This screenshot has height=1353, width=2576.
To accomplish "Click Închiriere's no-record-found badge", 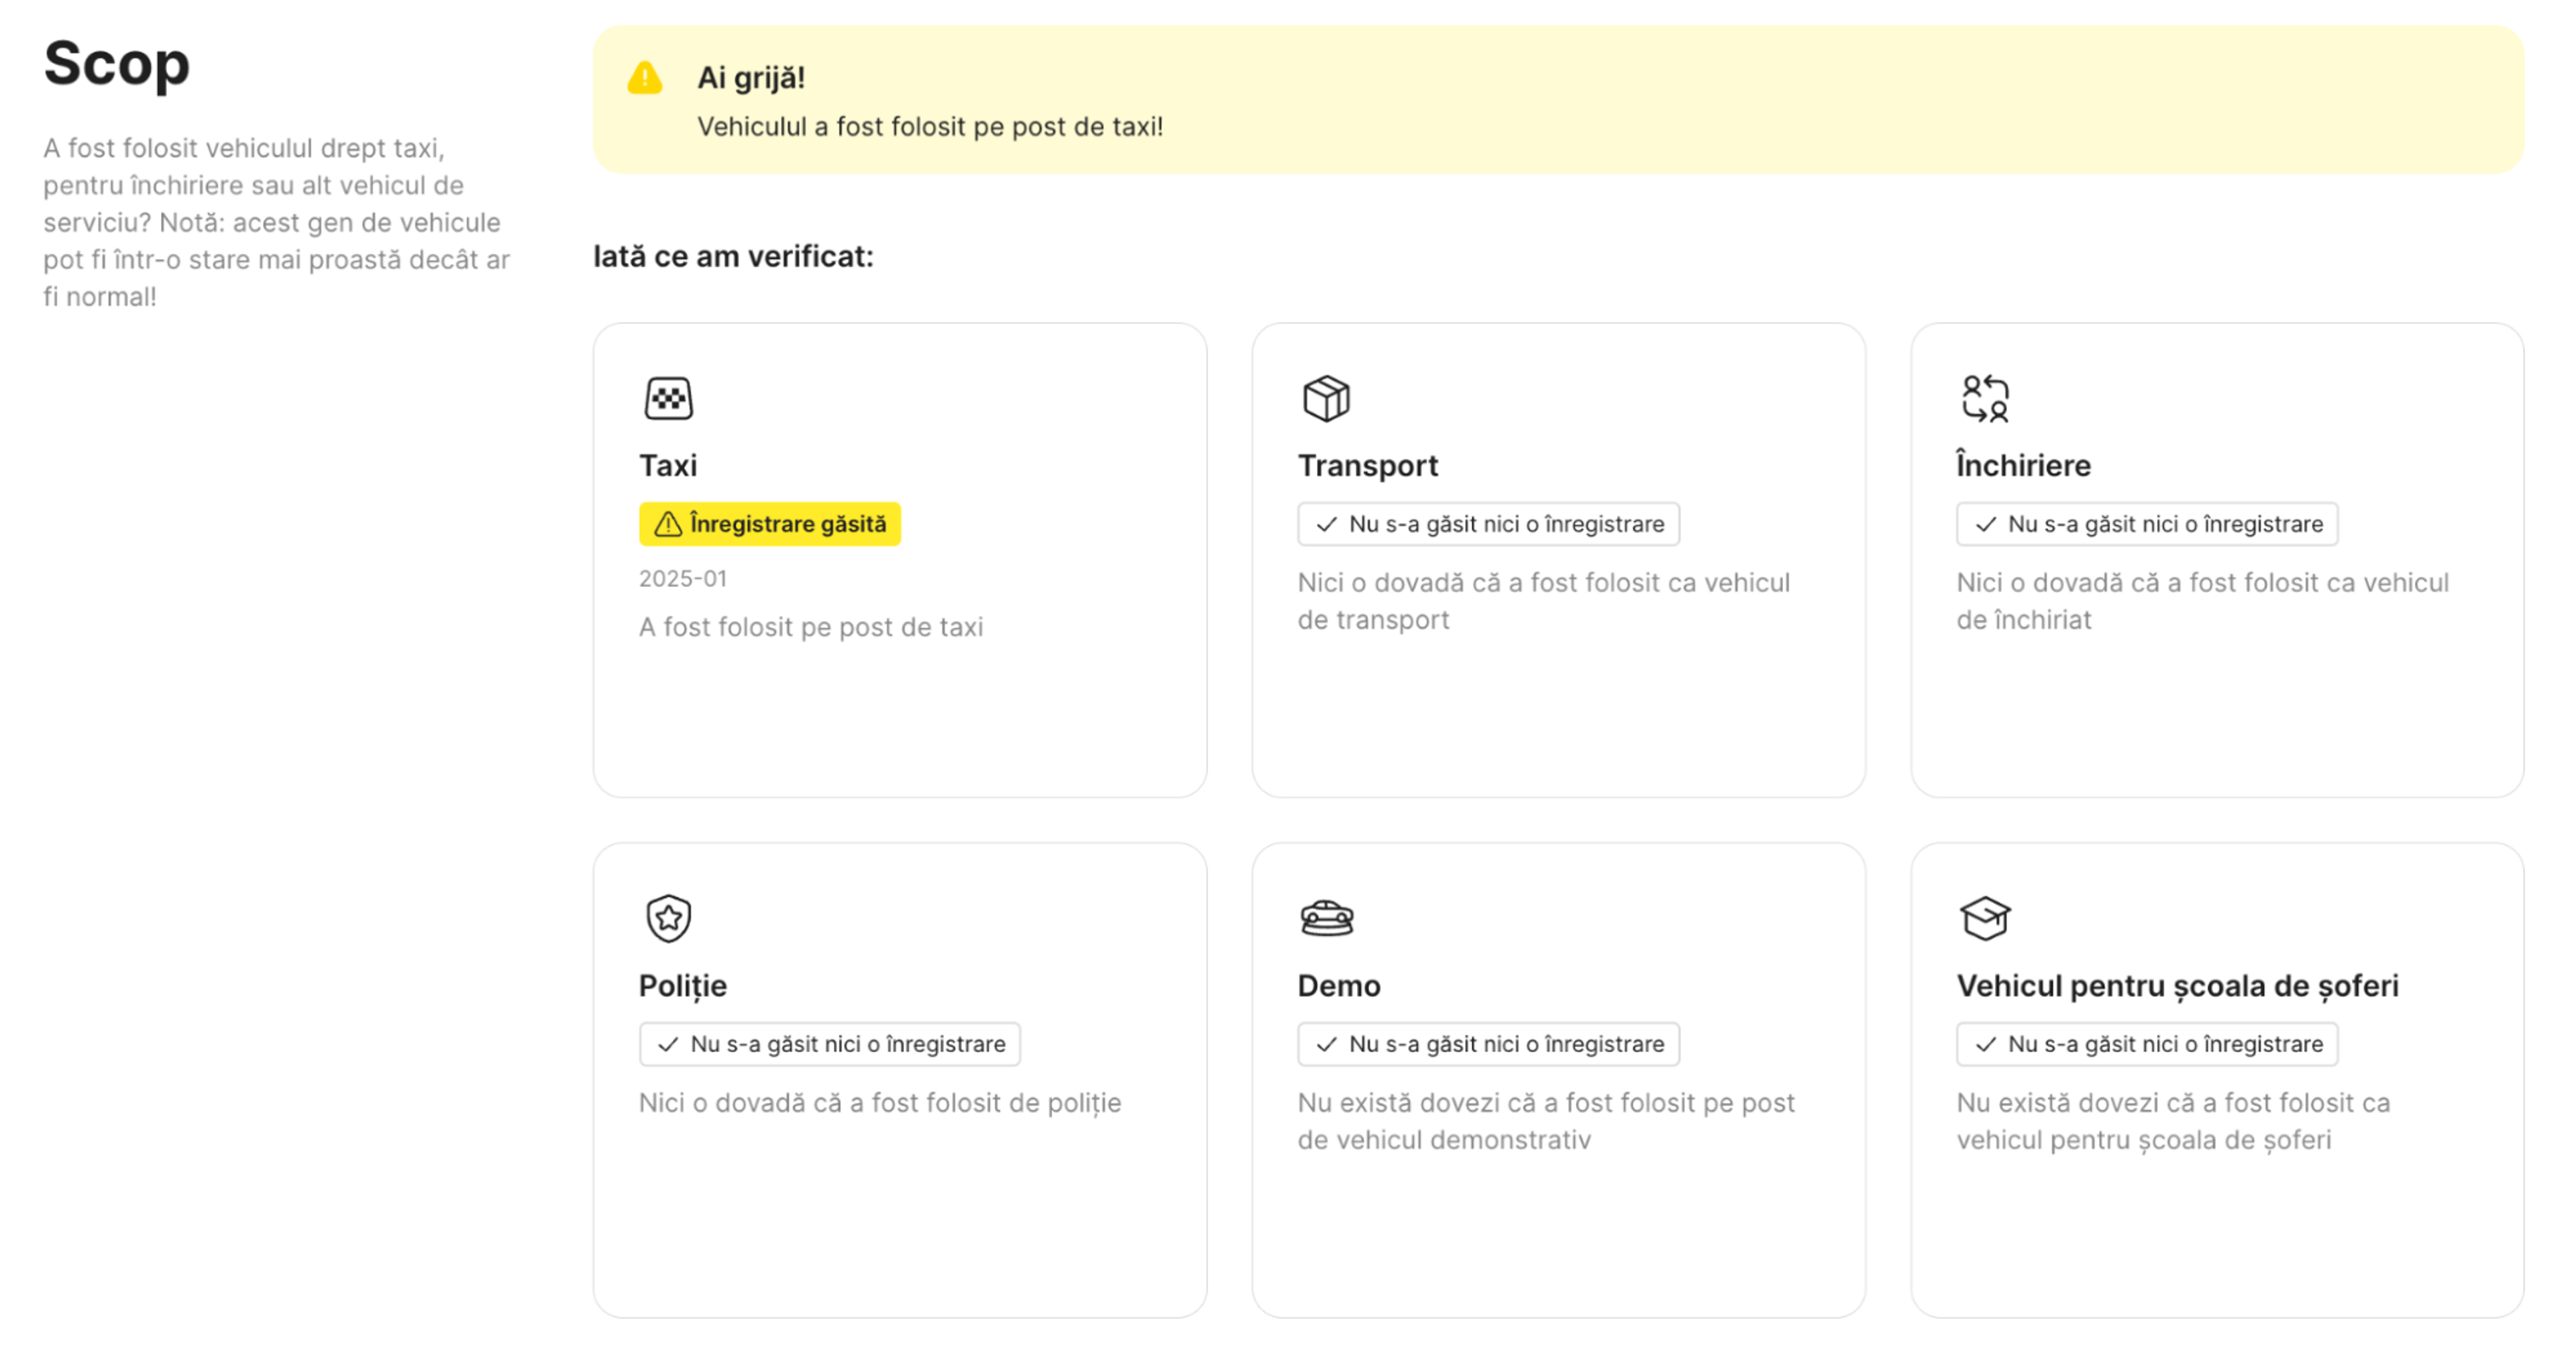I will pyautogui.click(x=2146, y=524).
